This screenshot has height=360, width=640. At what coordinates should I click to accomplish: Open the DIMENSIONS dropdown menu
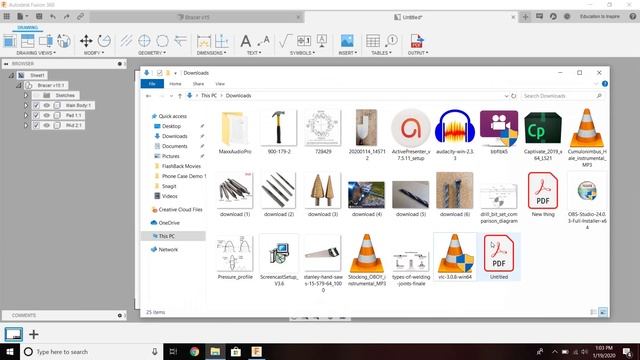[x=211, y=53]
